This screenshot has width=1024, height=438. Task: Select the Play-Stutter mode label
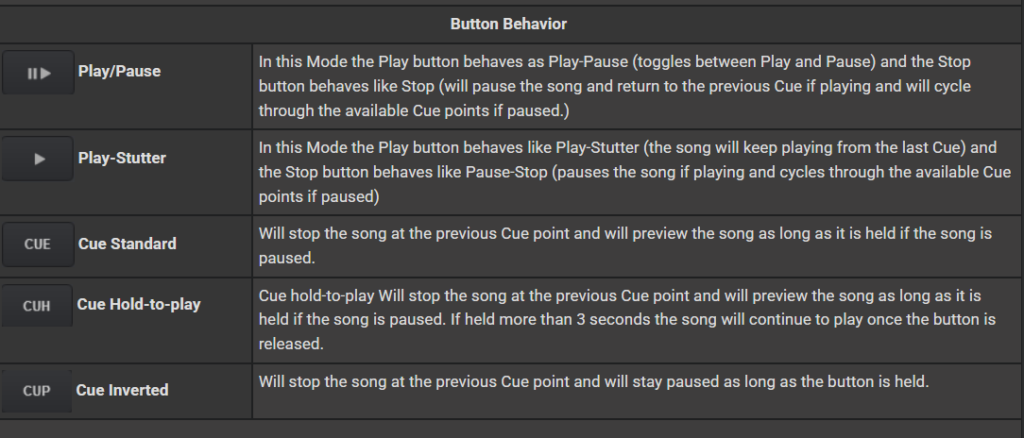tap(122, 158)
